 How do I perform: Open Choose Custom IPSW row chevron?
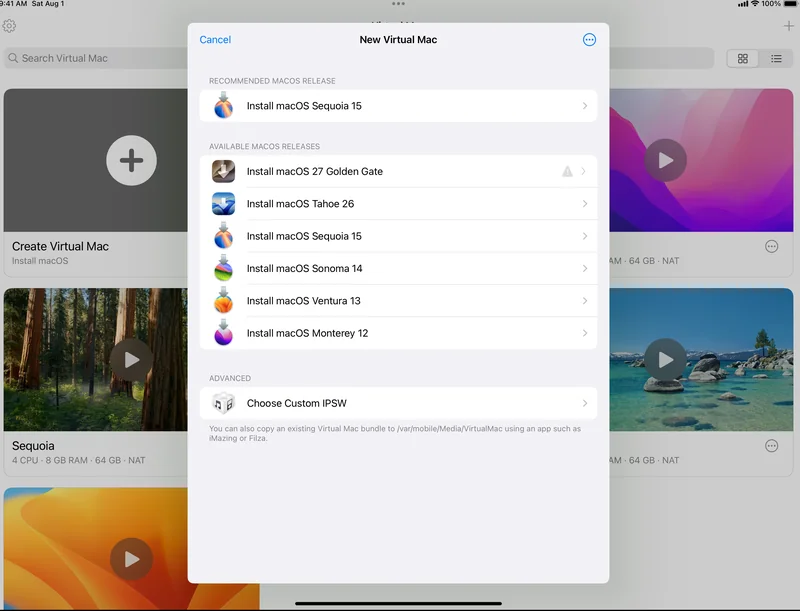tap(585, 403)
